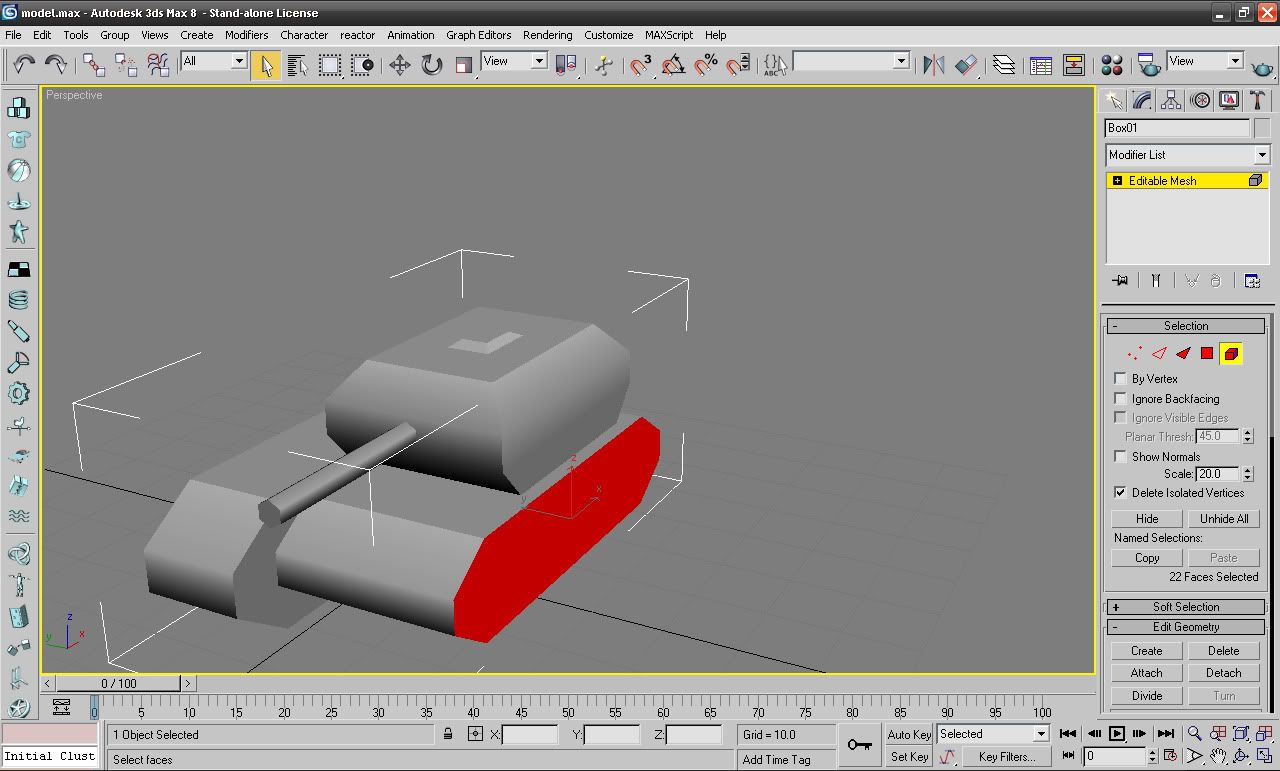Toggle Set Key animation mode
Screen dimensions: 1280x771
(909, 757)
